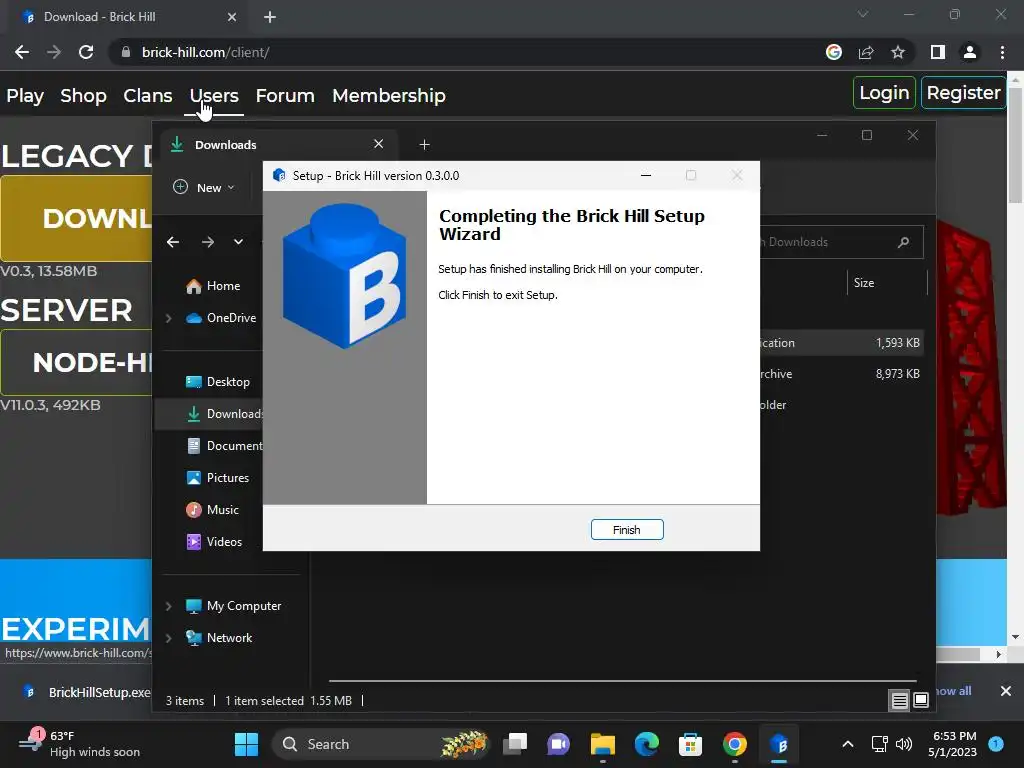Image resolution: width=1024 pixels, height=768 pixels.
Task: Click the yellow legacy Download button
Action: [x=77, y=218]
